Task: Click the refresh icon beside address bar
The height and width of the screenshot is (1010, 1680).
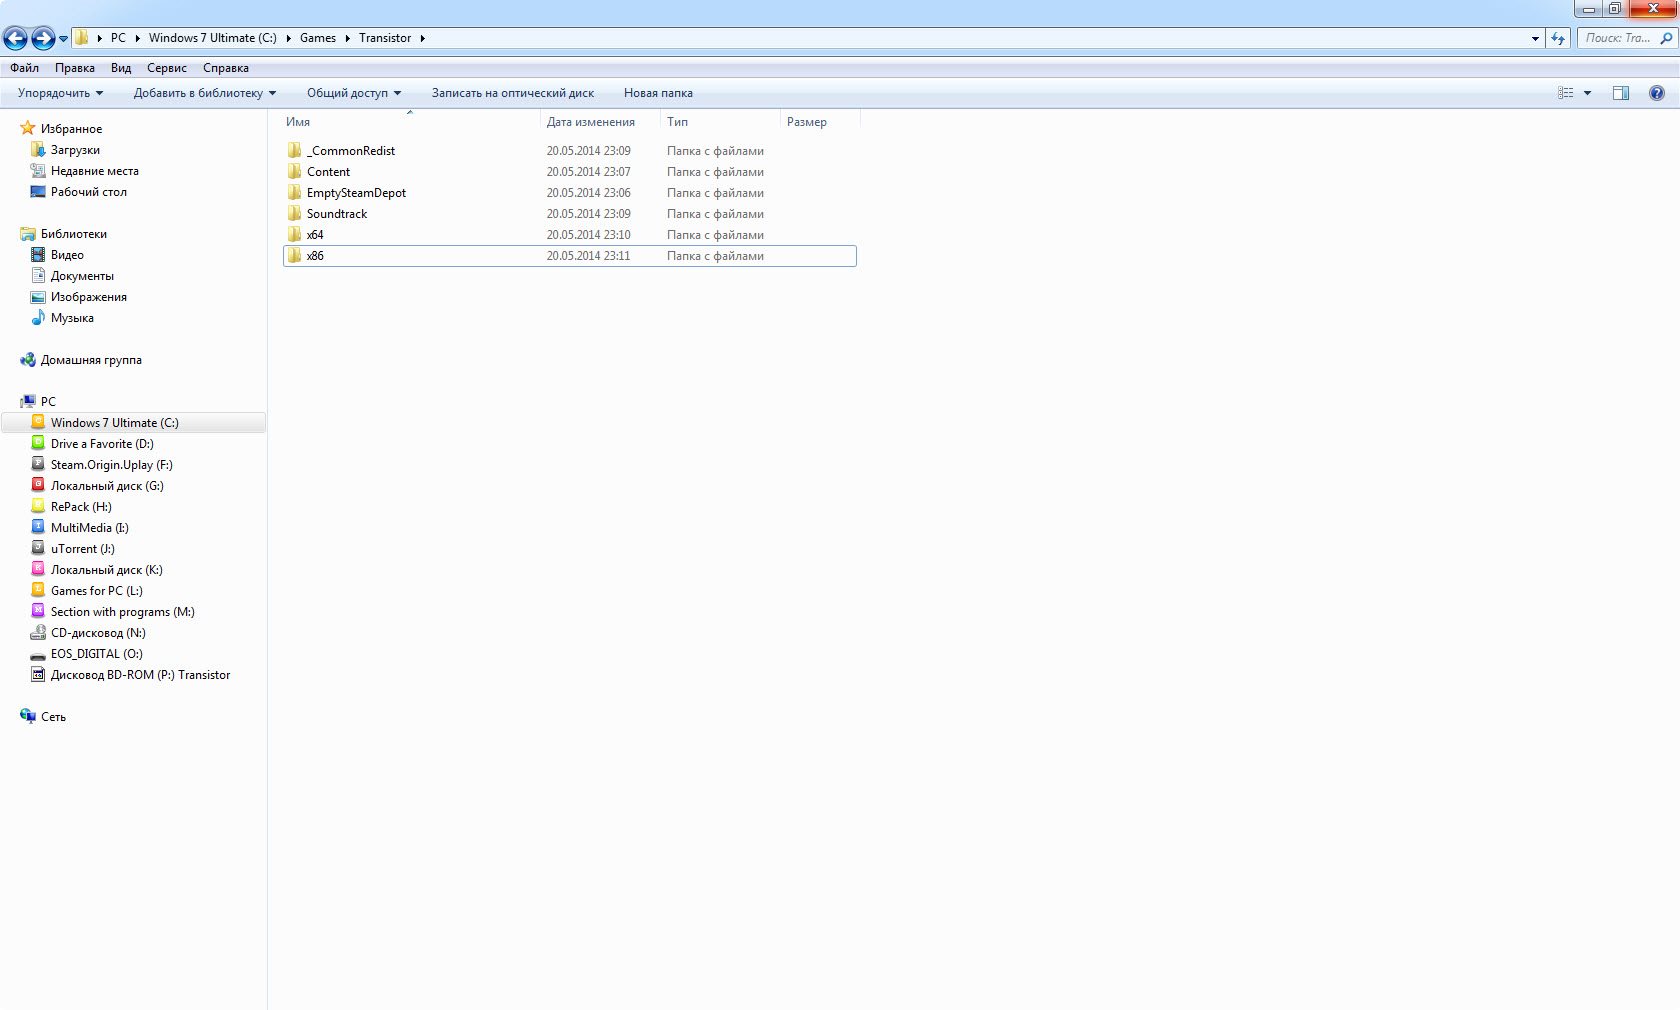Action: 1558,38
